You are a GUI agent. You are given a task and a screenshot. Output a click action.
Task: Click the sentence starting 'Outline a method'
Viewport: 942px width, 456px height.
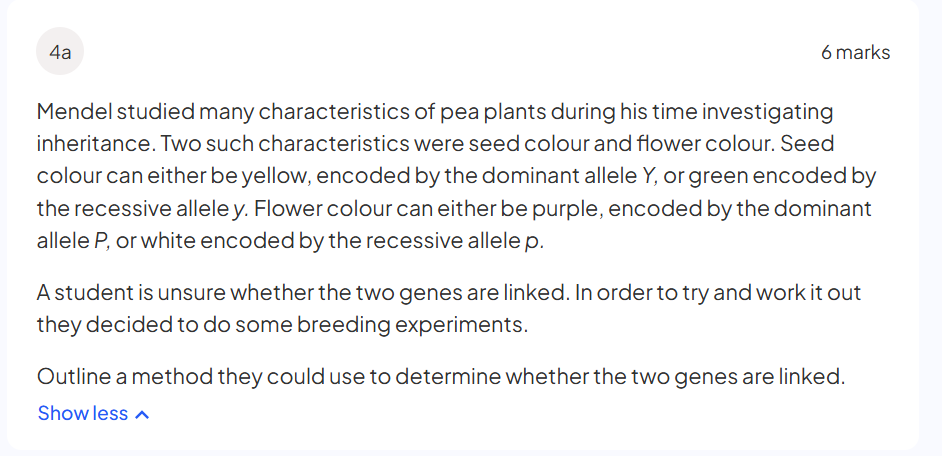[x=441, y=377]
